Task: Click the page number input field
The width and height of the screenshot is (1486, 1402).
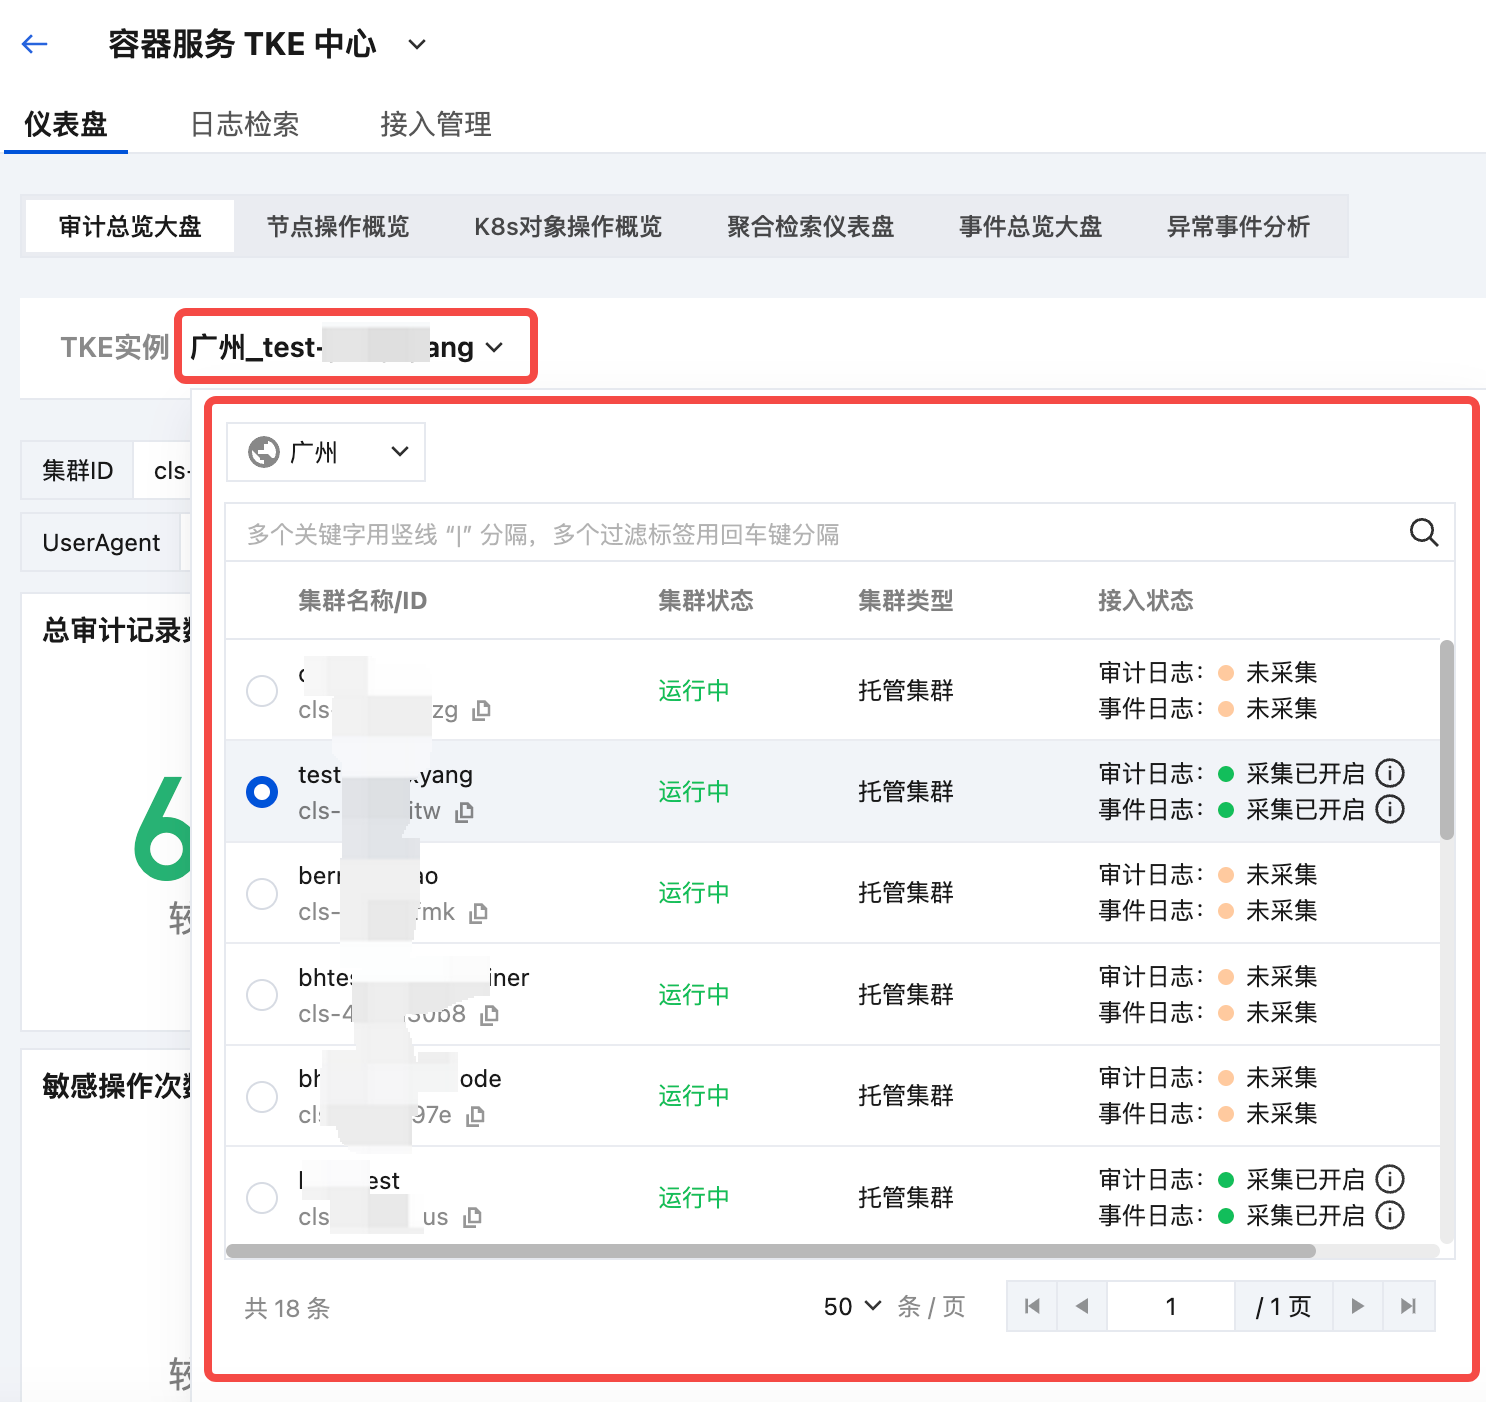Action: click(x=1170, y=1306)
